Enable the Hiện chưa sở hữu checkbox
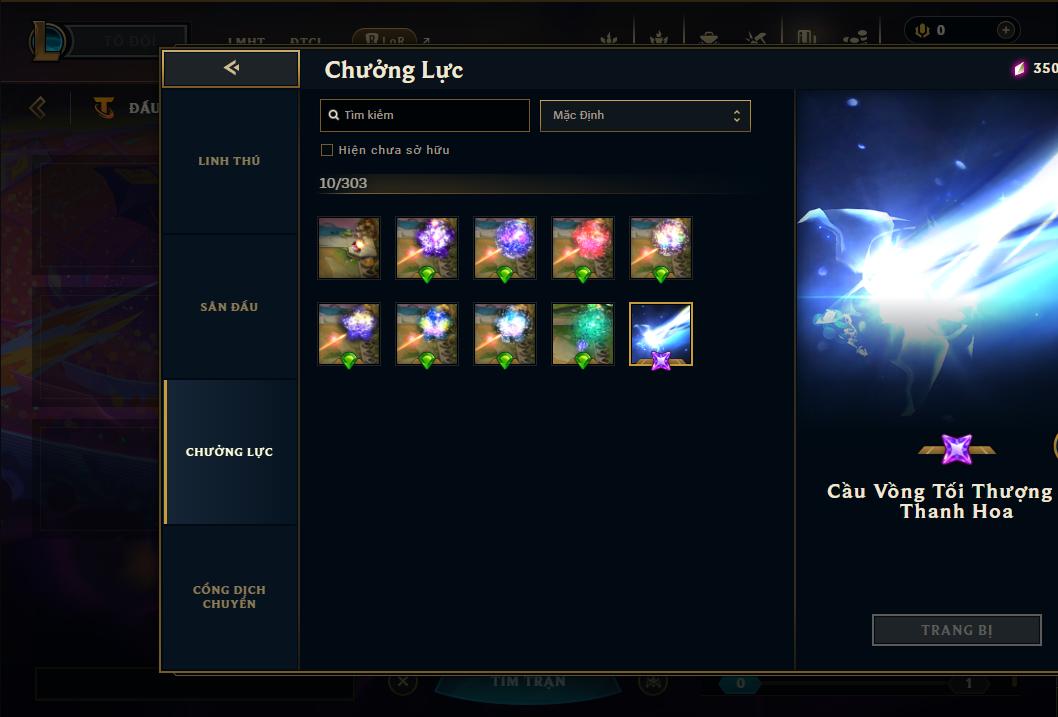 coord(327,150)
